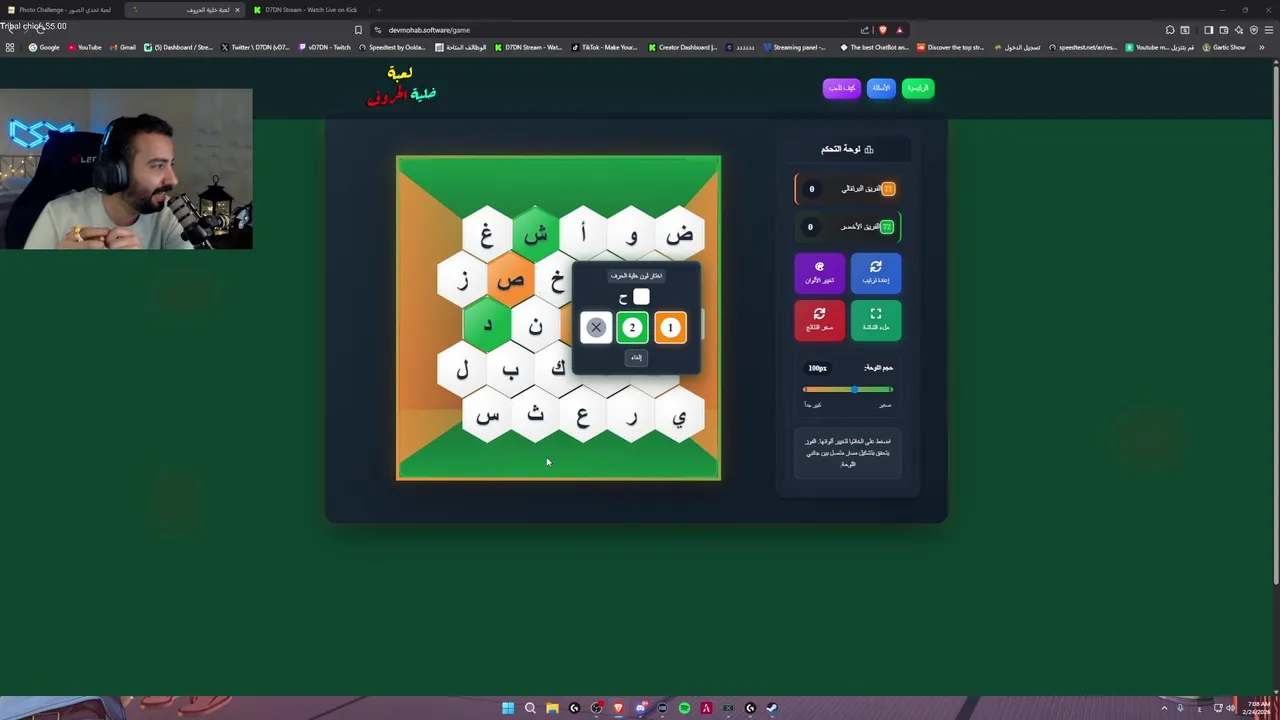The width and height of the screenshot is (1280, 720).
Task: Clear cell color with the X swatch
Action: coord(596,327)
